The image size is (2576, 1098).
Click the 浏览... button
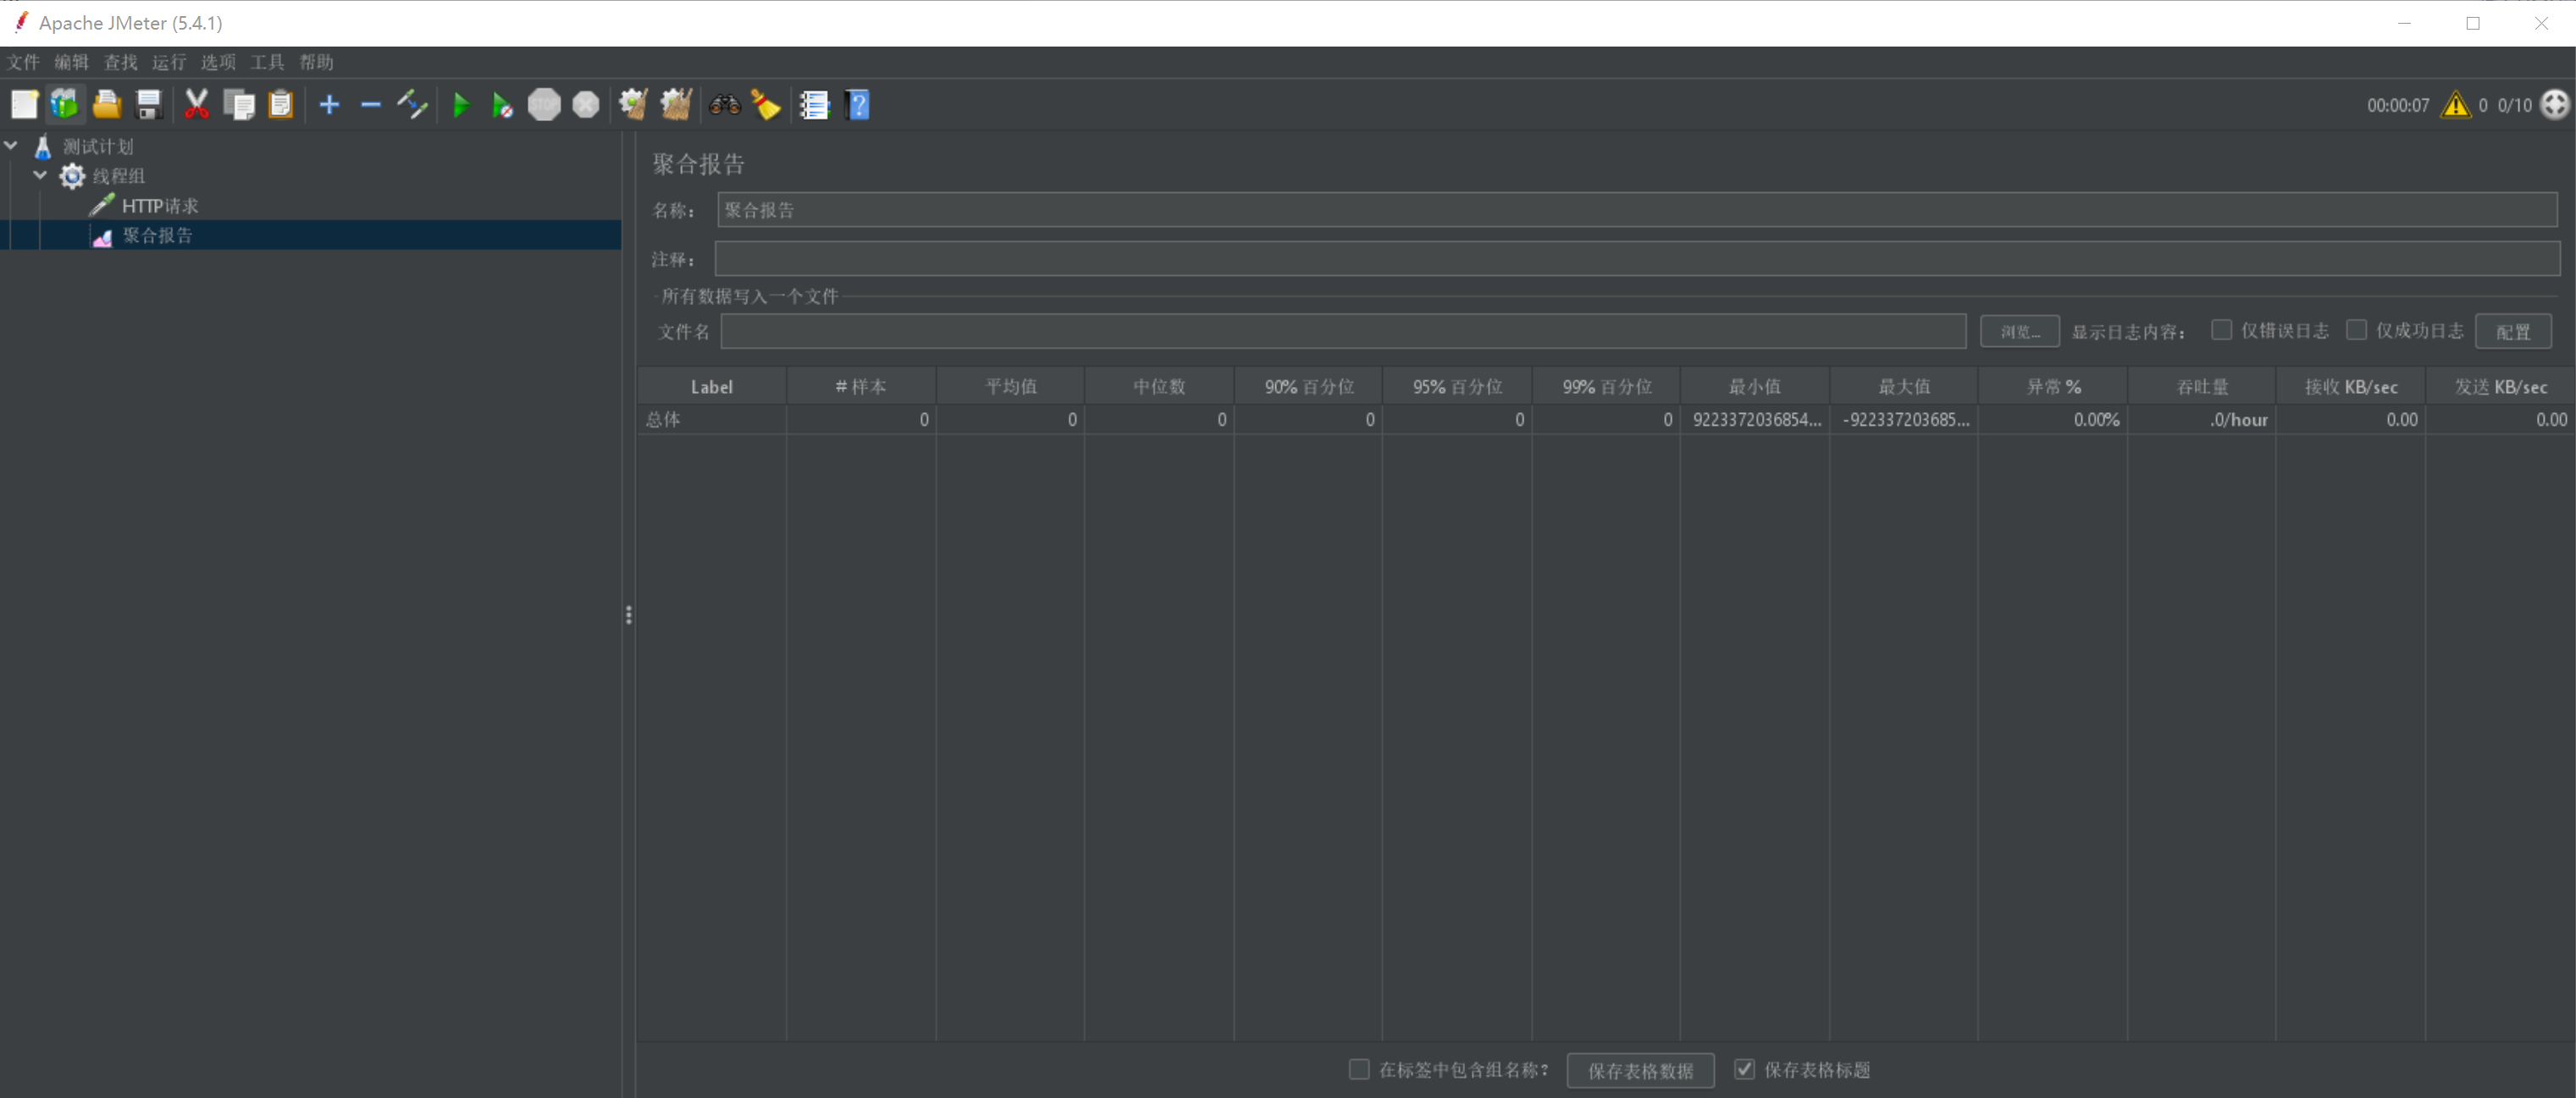point(2019,331)
